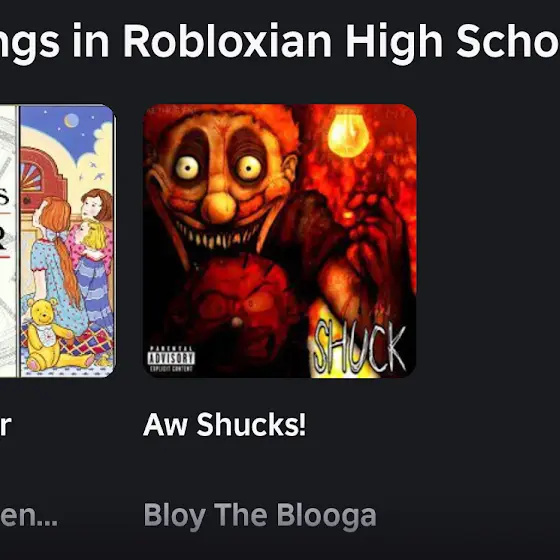Click the glowing light bulb on cover

(348, 136)
